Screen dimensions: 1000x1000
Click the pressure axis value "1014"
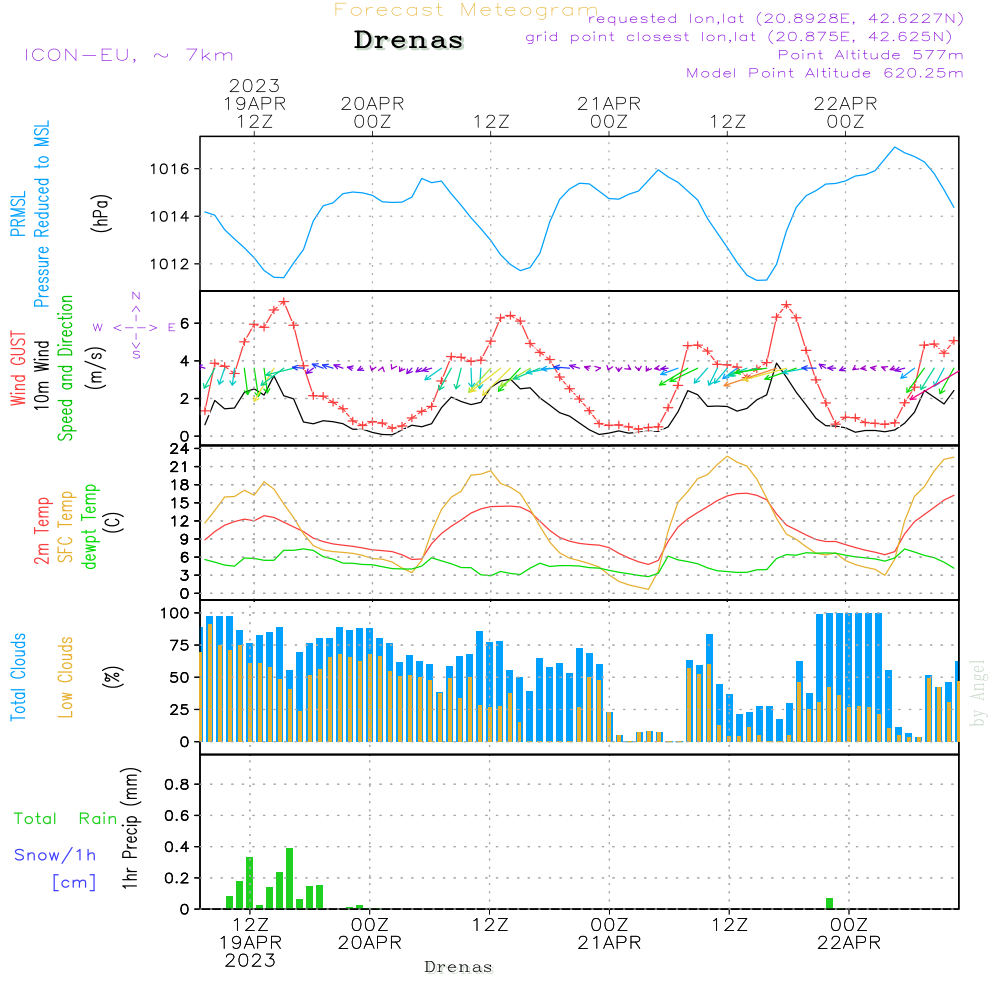[x=170, y=217]
